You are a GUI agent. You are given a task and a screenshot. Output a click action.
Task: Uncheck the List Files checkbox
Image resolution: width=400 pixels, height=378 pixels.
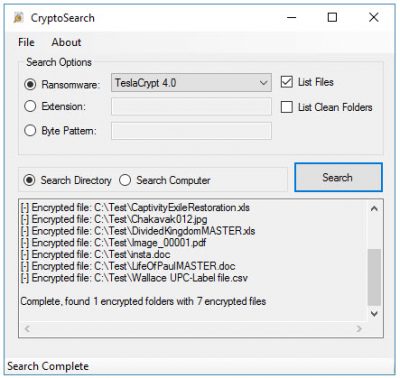(x=287, y=82)
